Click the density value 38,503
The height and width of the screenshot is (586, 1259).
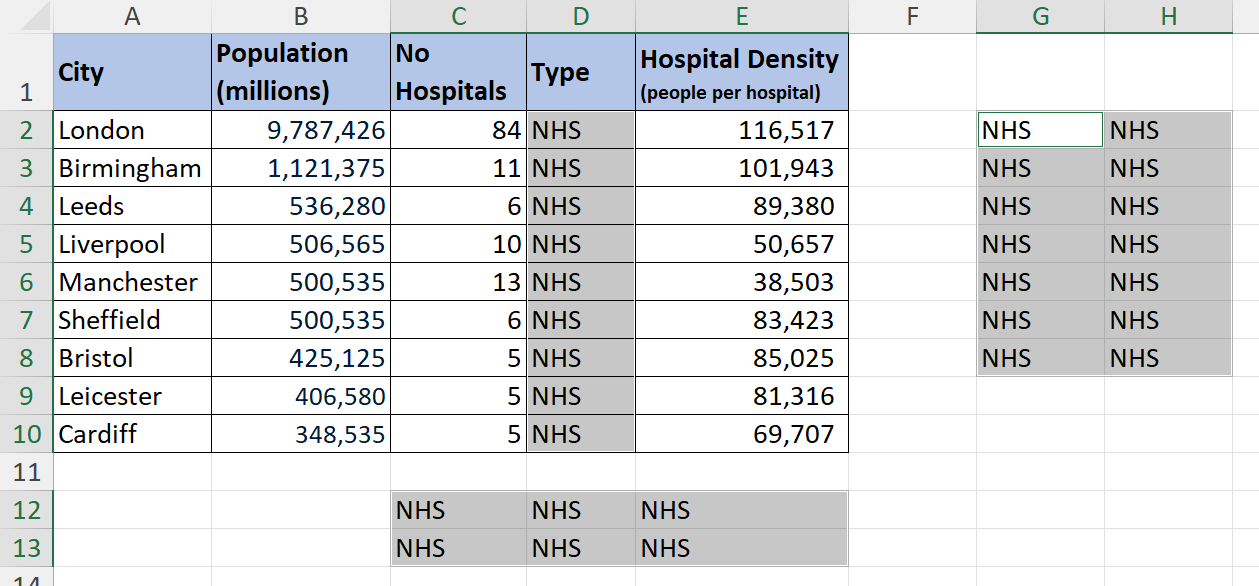pyautogui.click(x=741, y=282)
